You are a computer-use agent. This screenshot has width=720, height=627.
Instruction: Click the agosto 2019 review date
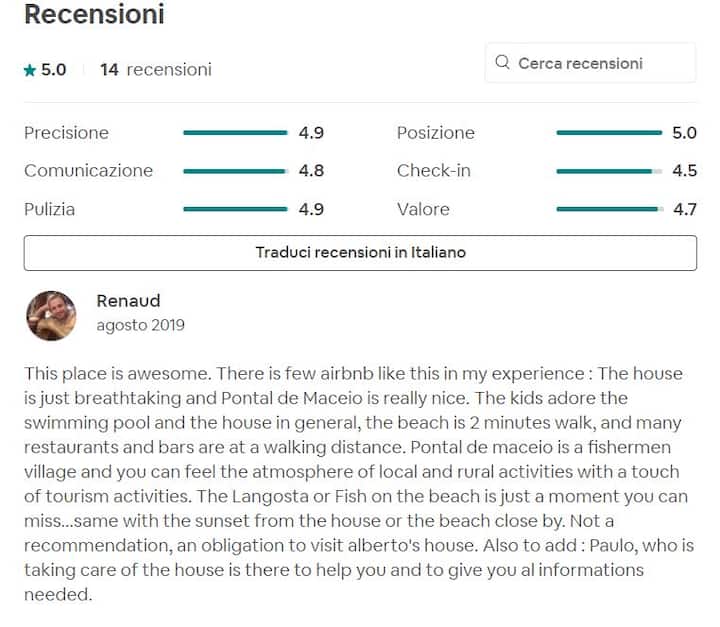click(x=140, y=325)
